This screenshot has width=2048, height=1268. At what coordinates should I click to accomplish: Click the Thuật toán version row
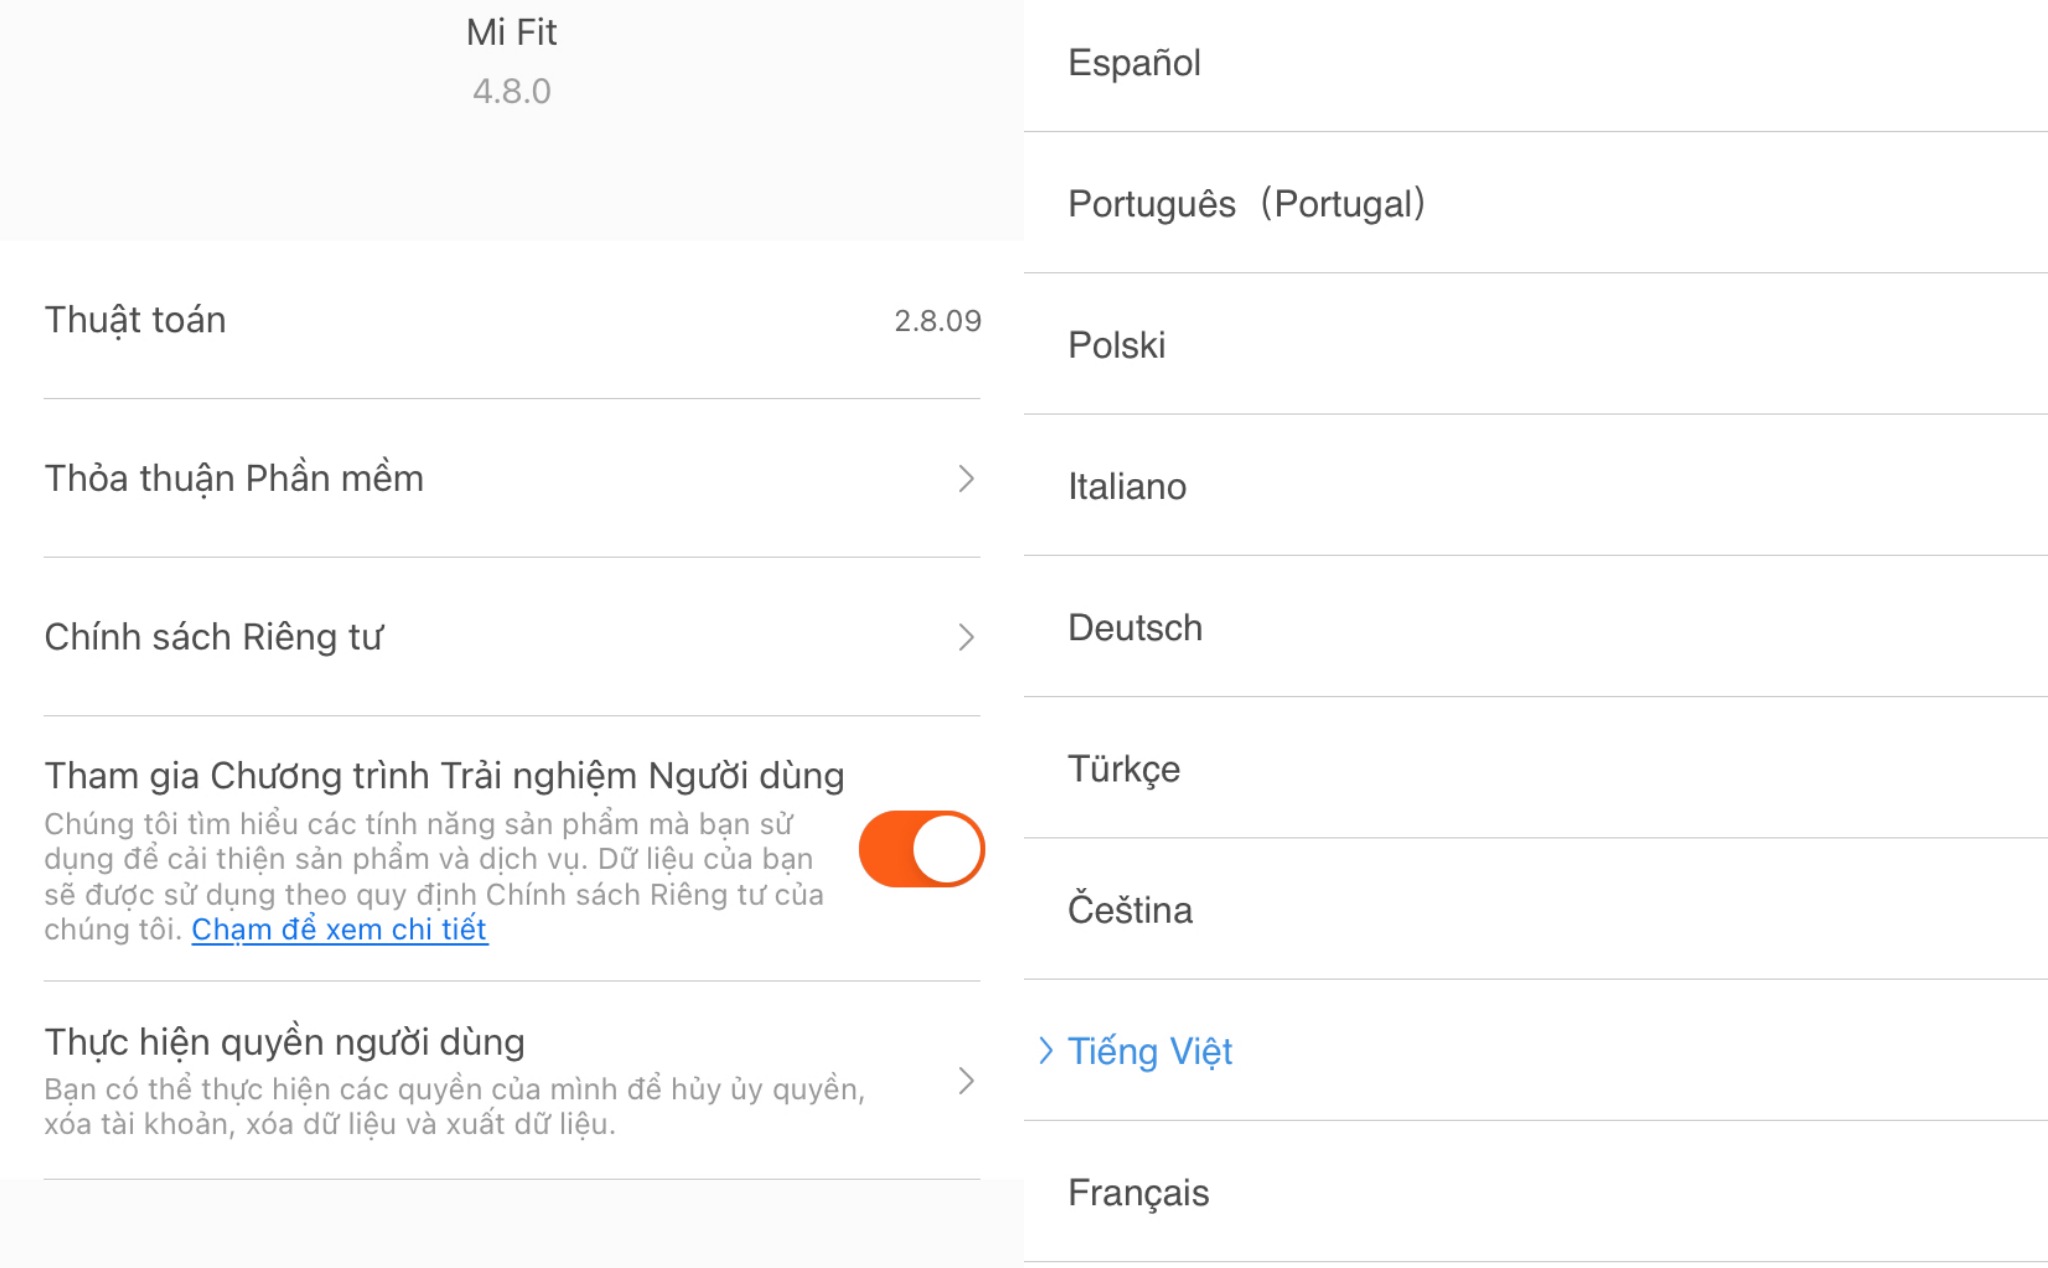(x=512, y=320)
